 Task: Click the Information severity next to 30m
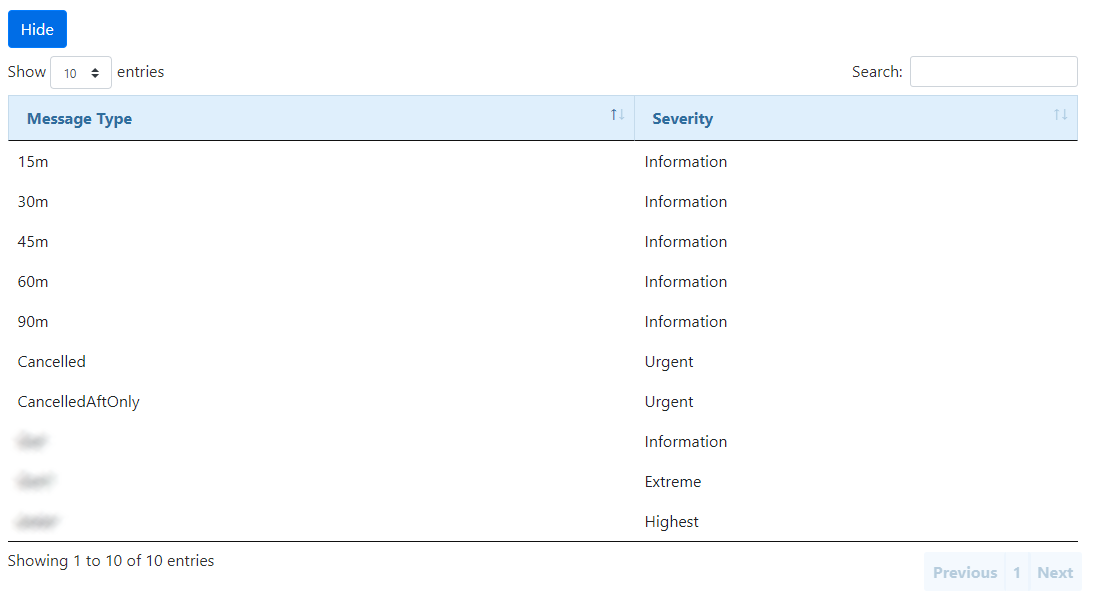point(686,201)
